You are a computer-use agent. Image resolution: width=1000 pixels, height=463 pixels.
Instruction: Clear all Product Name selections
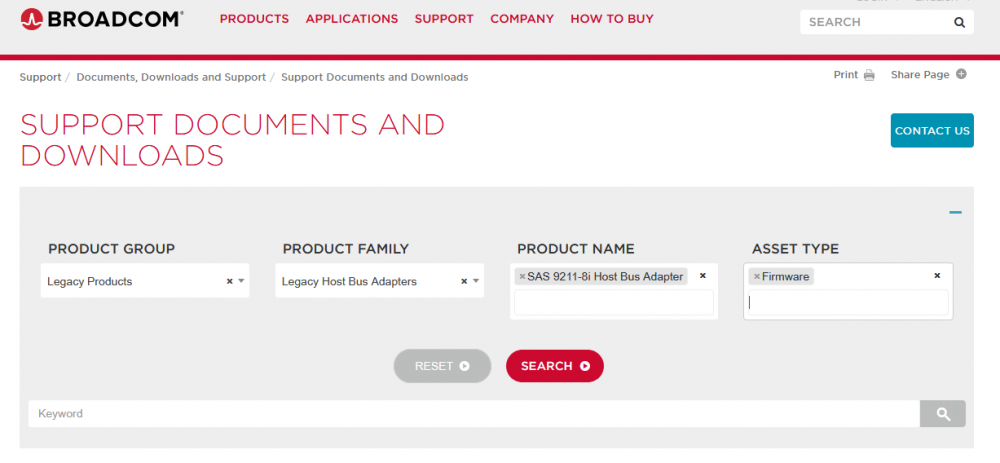click(x=703, y=276)
